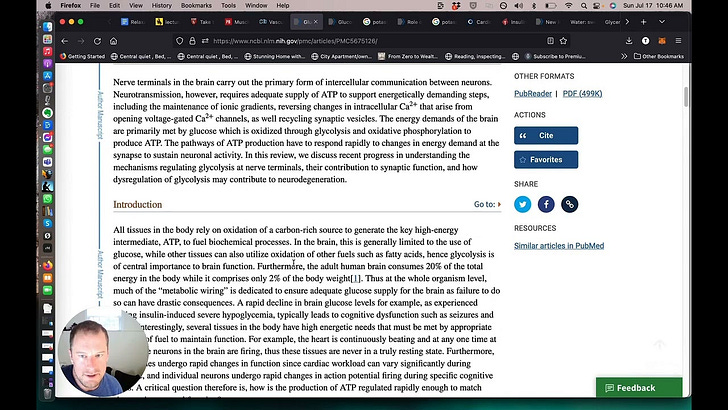This screenshot has height=410, width=728.
Task: Share the article on Twitter
Action: click(522, 204)
